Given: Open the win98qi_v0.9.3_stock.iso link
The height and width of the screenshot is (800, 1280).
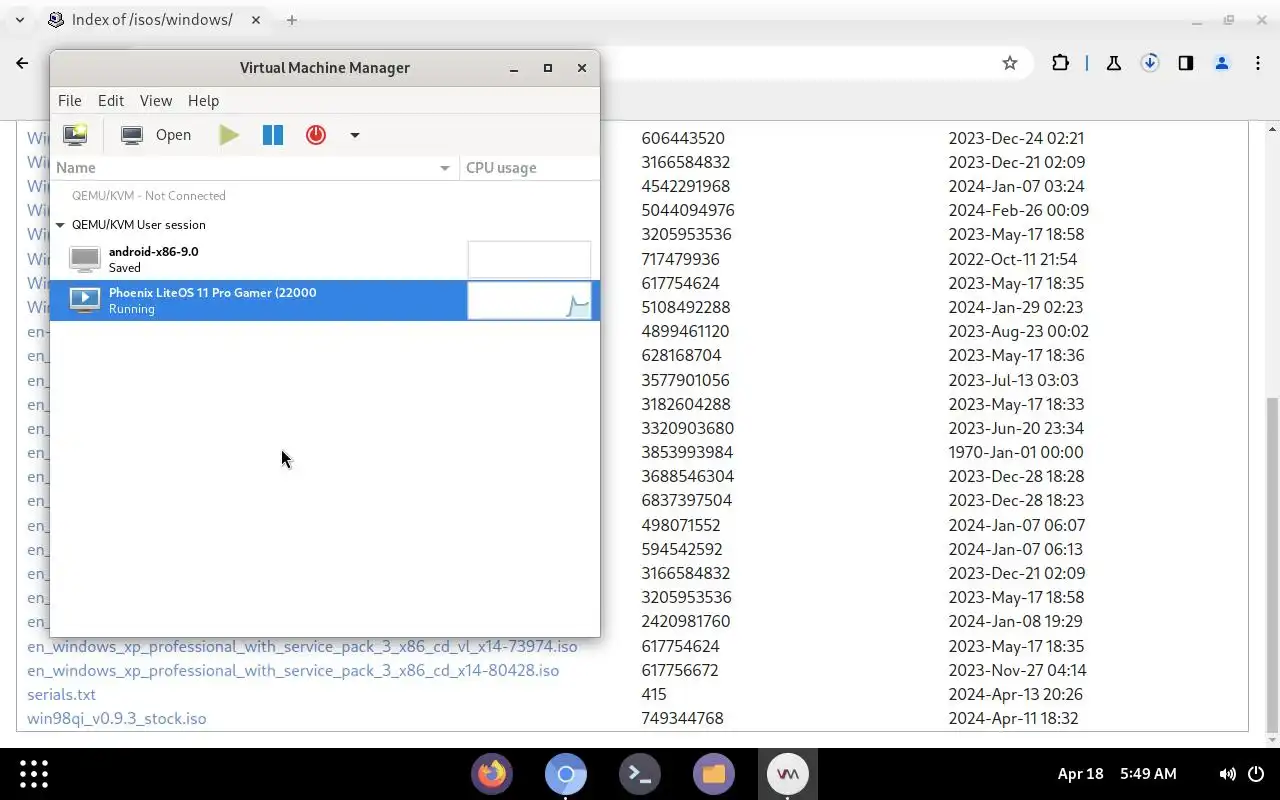Looking at the screenshot, I should click(x=117, y=718).
